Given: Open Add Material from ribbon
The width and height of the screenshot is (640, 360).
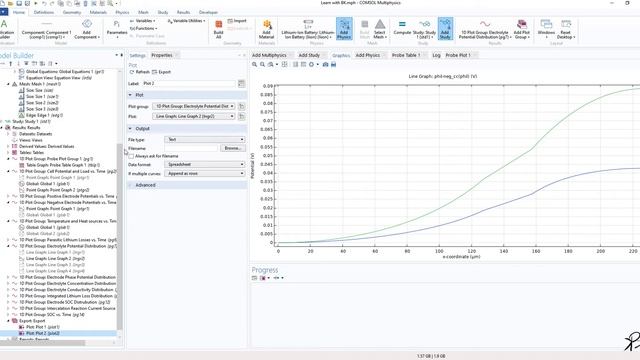Looking at the screenshot, I should pyautogui.click(x=267, y=29).
